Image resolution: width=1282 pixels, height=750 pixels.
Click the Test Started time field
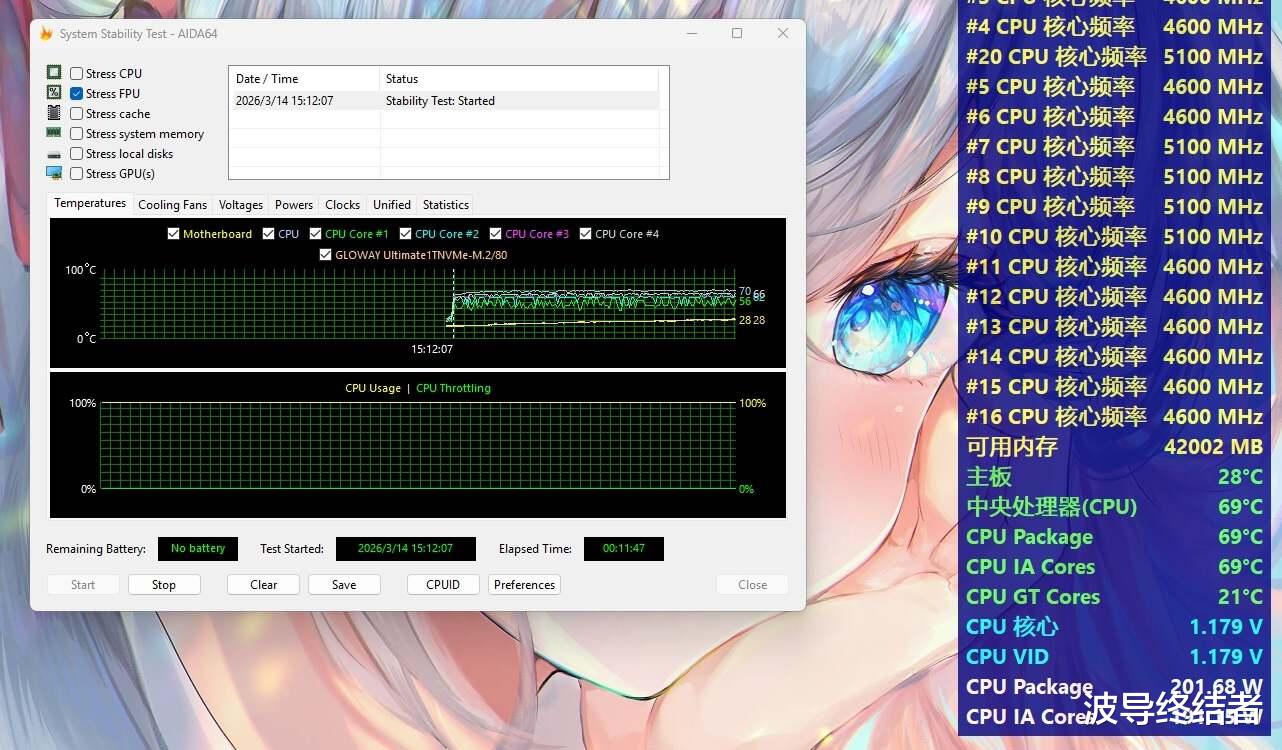pyautogui.click(x=405, y=549)
